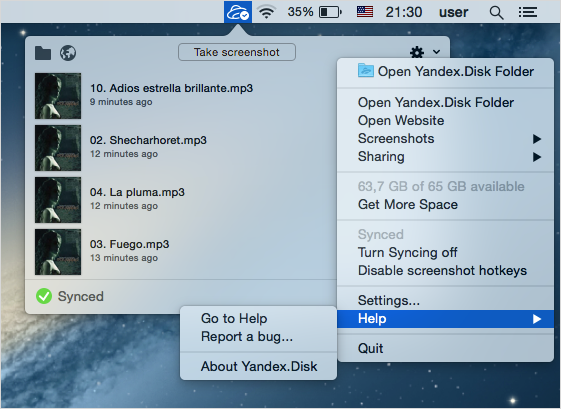Viewport: 561px width, 409px height.
Task: Open the folder icon in the popup header
Action: click(x=43, y=53)
